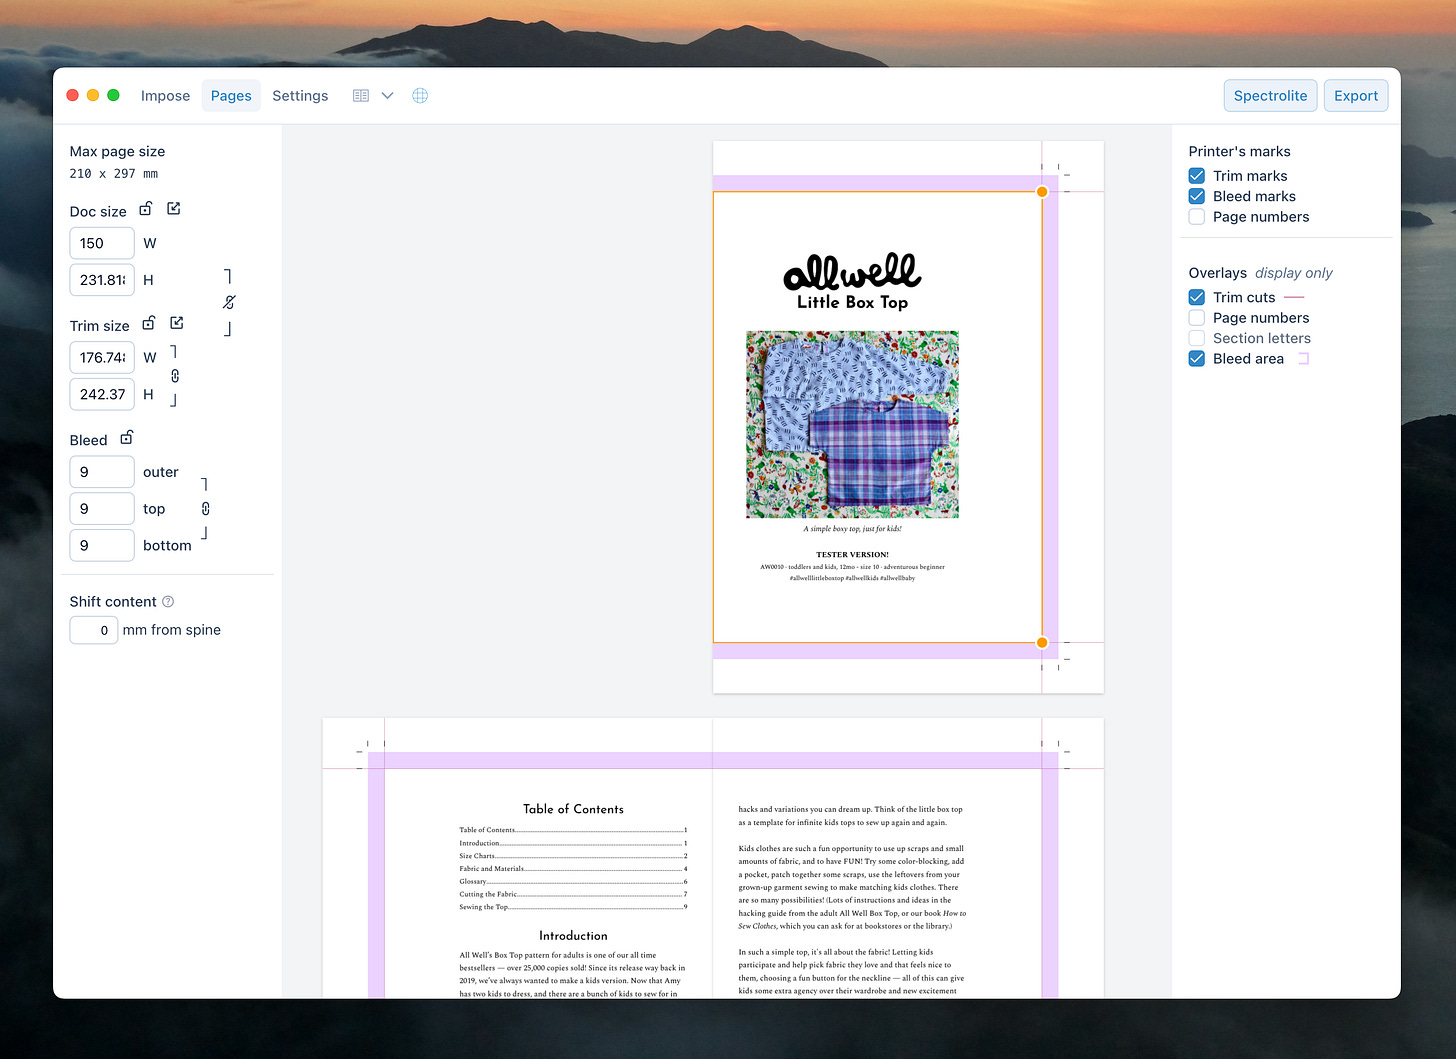This screenshot has height=1059, width=1456.
Task: Click the top orange trim handle on cover
Action: [x=1042, y=192]
